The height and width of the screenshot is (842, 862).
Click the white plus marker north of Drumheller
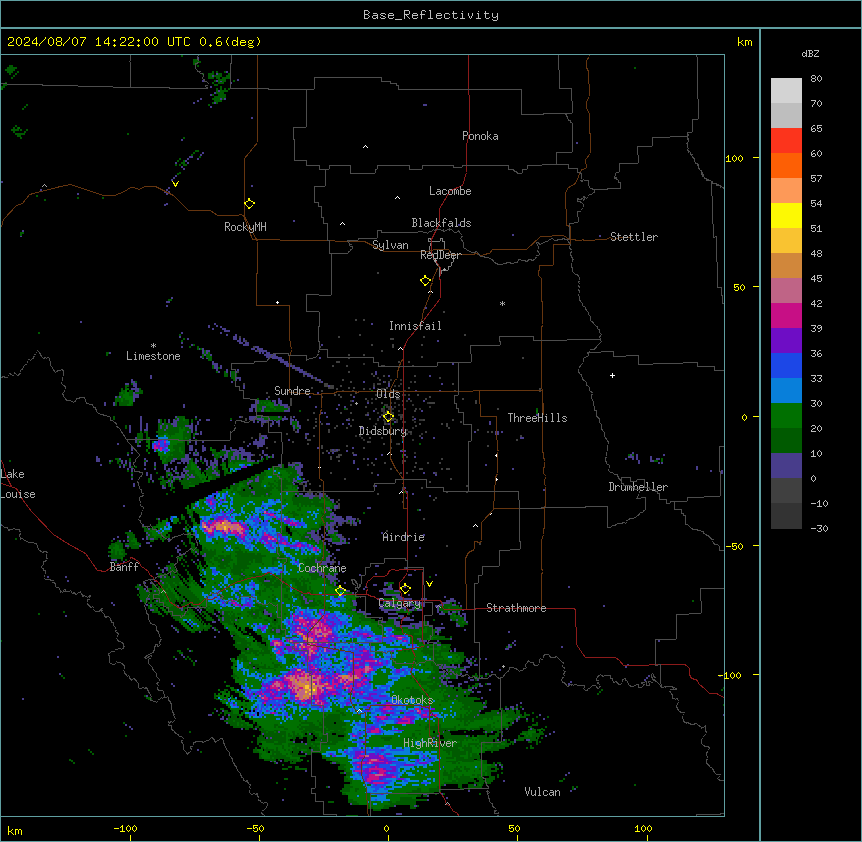point(612,375)
